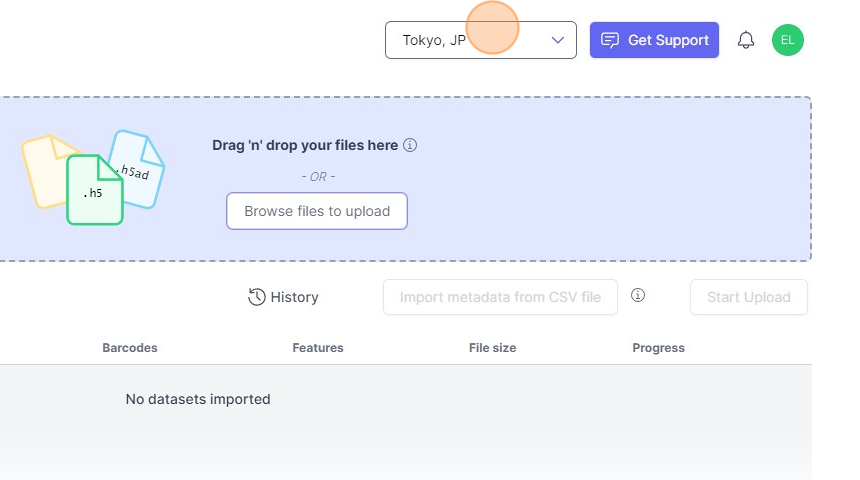Expand the location selector chevron arrow

click(x=558, y=40)
